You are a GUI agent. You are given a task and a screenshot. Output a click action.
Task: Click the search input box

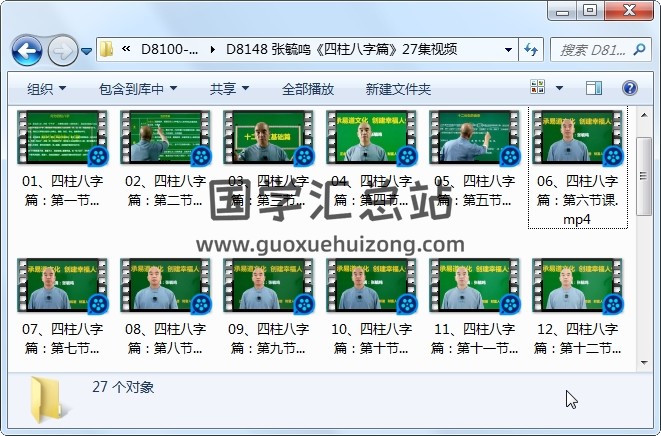590,49
